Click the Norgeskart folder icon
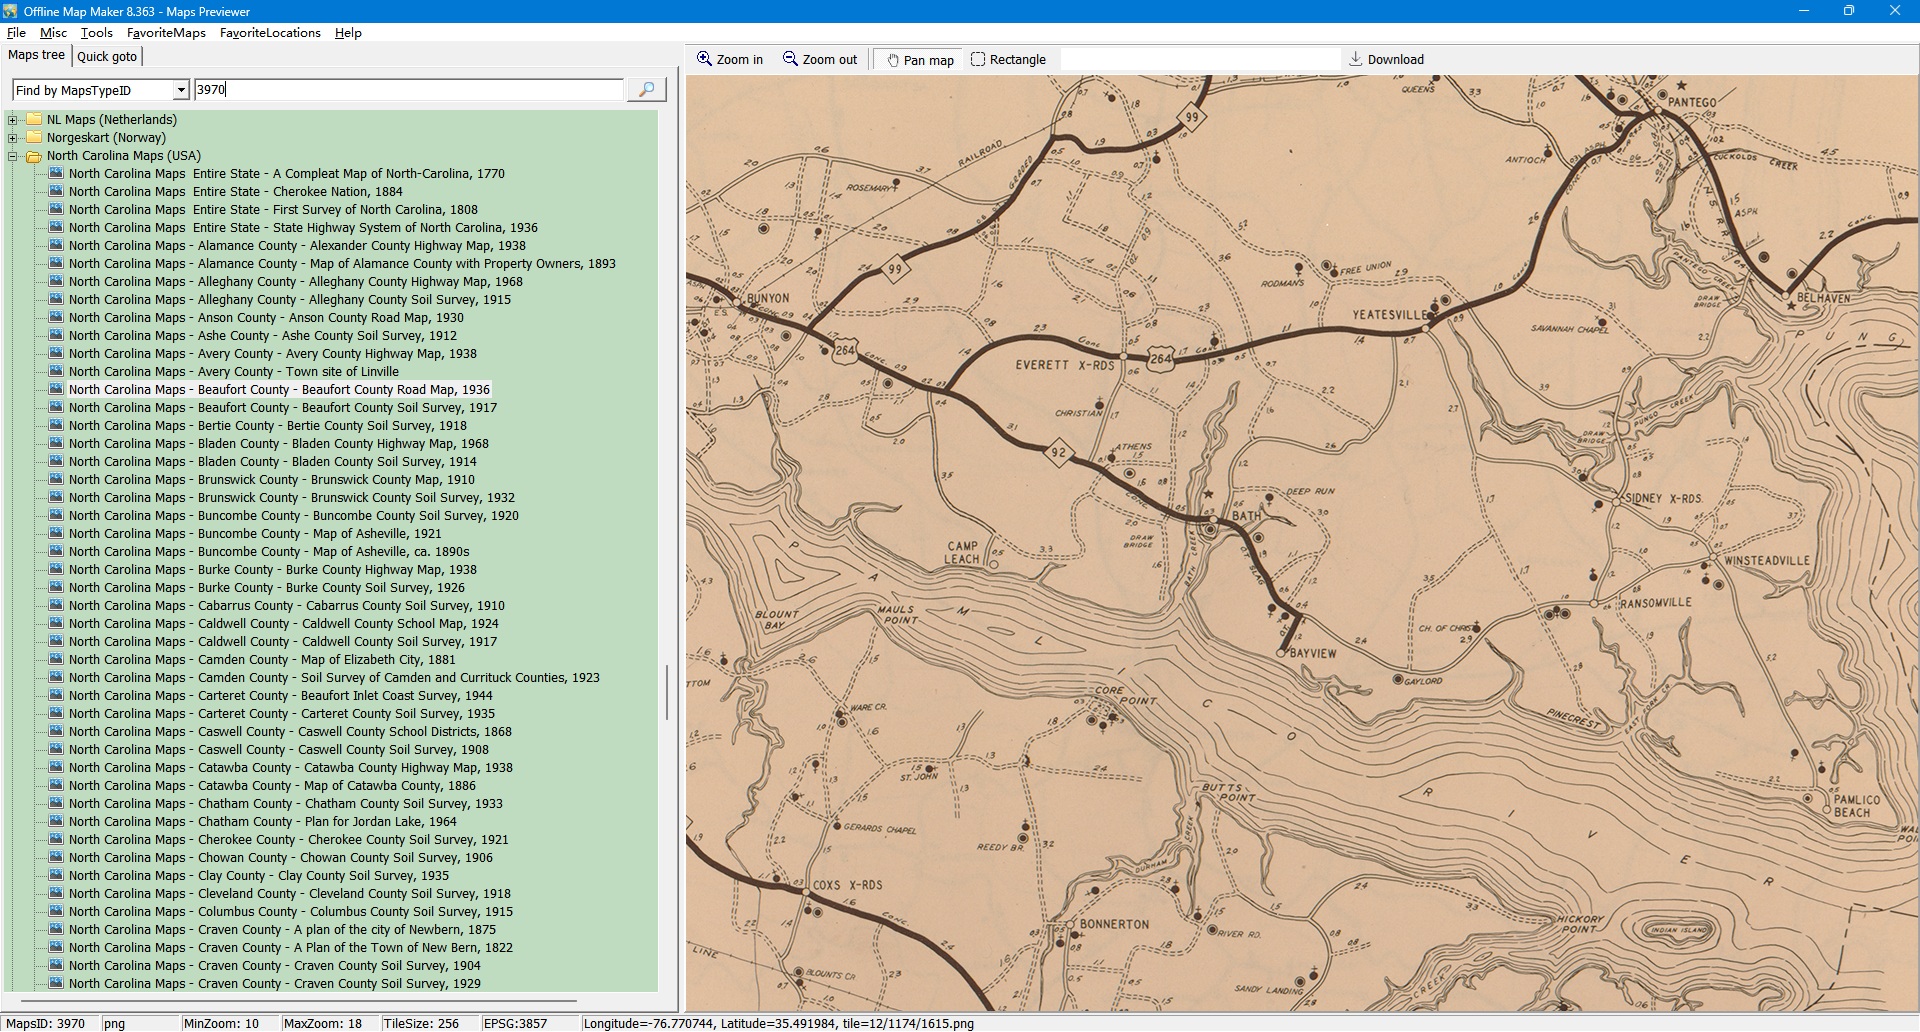 click(x=34, y=138)
